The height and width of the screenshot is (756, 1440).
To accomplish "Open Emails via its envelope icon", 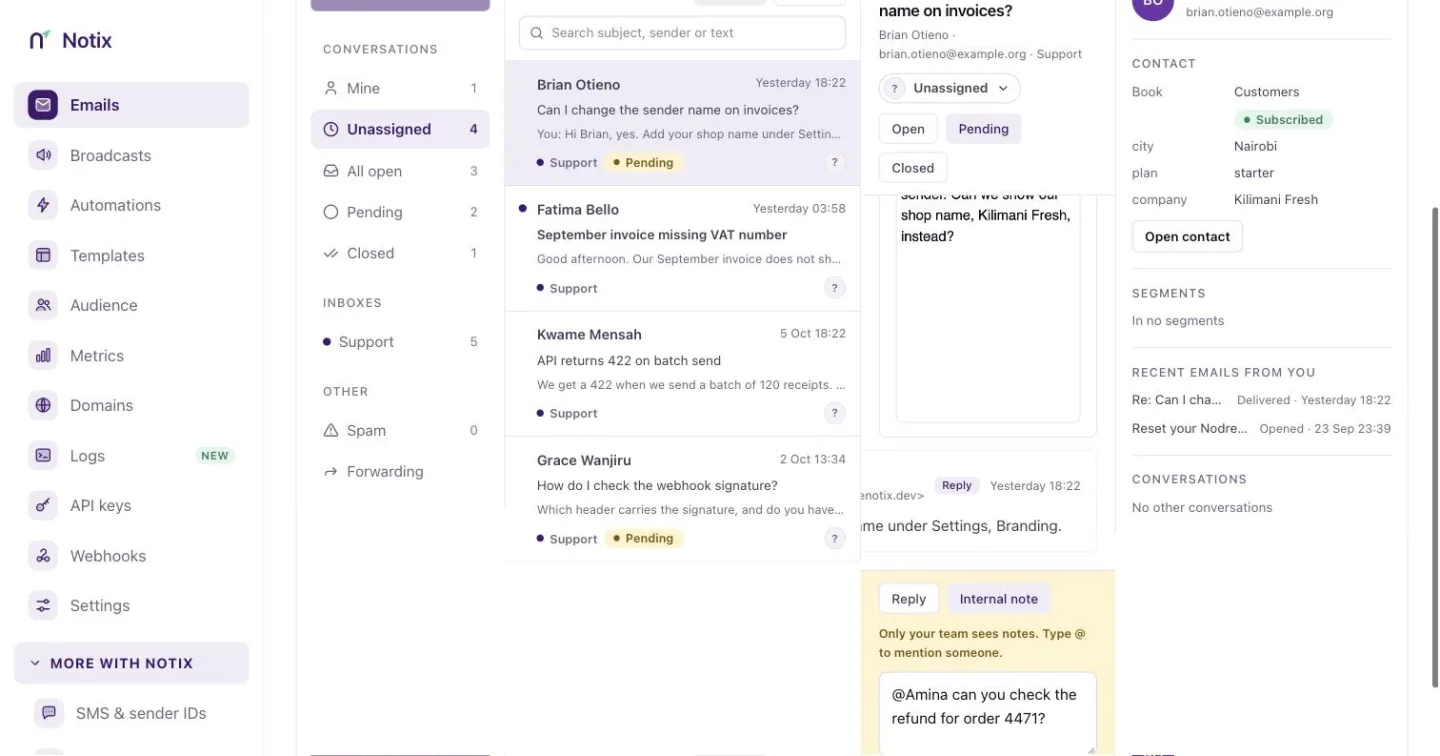I will click(x=43, y=105).
